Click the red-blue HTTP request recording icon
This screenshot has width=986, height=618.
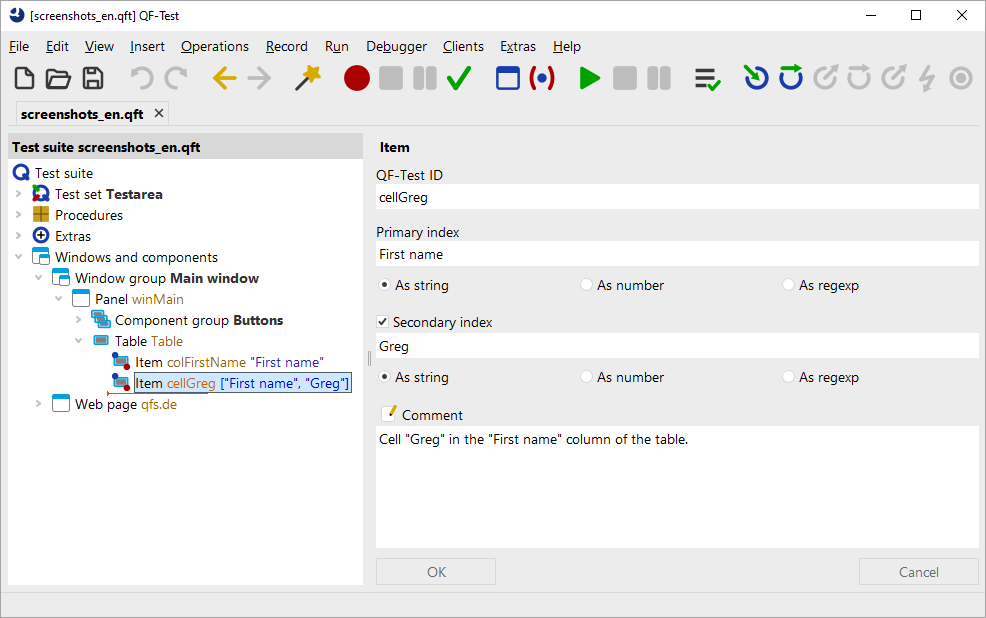tap(542, 79)
